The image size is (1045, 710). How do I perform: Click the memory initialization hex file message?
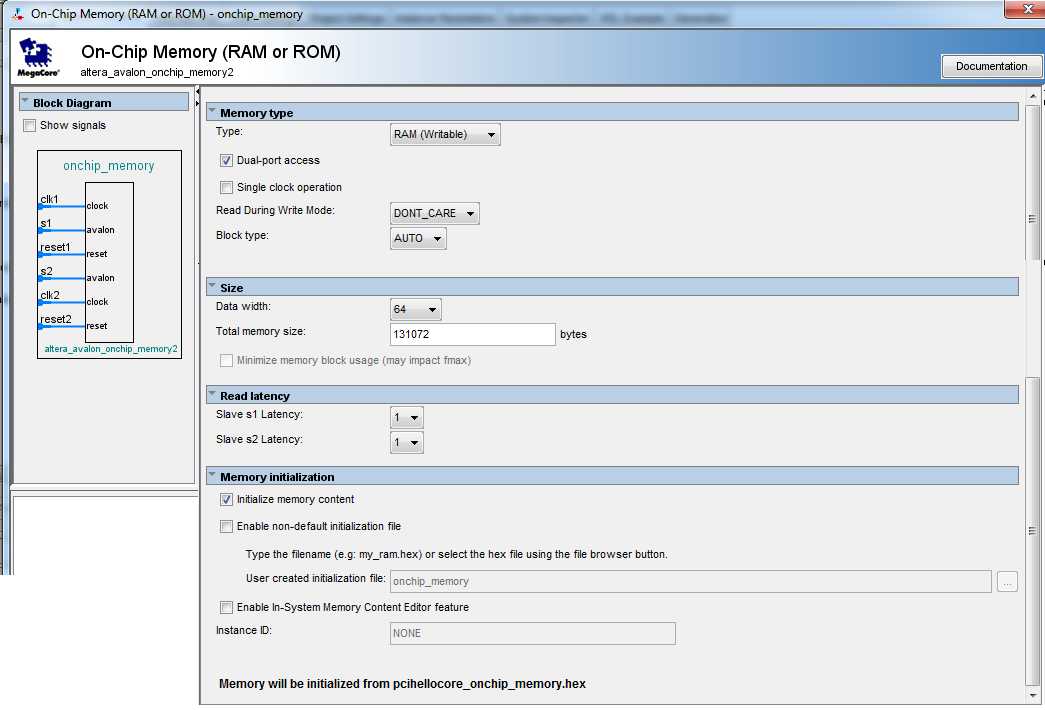coord(403,684)
